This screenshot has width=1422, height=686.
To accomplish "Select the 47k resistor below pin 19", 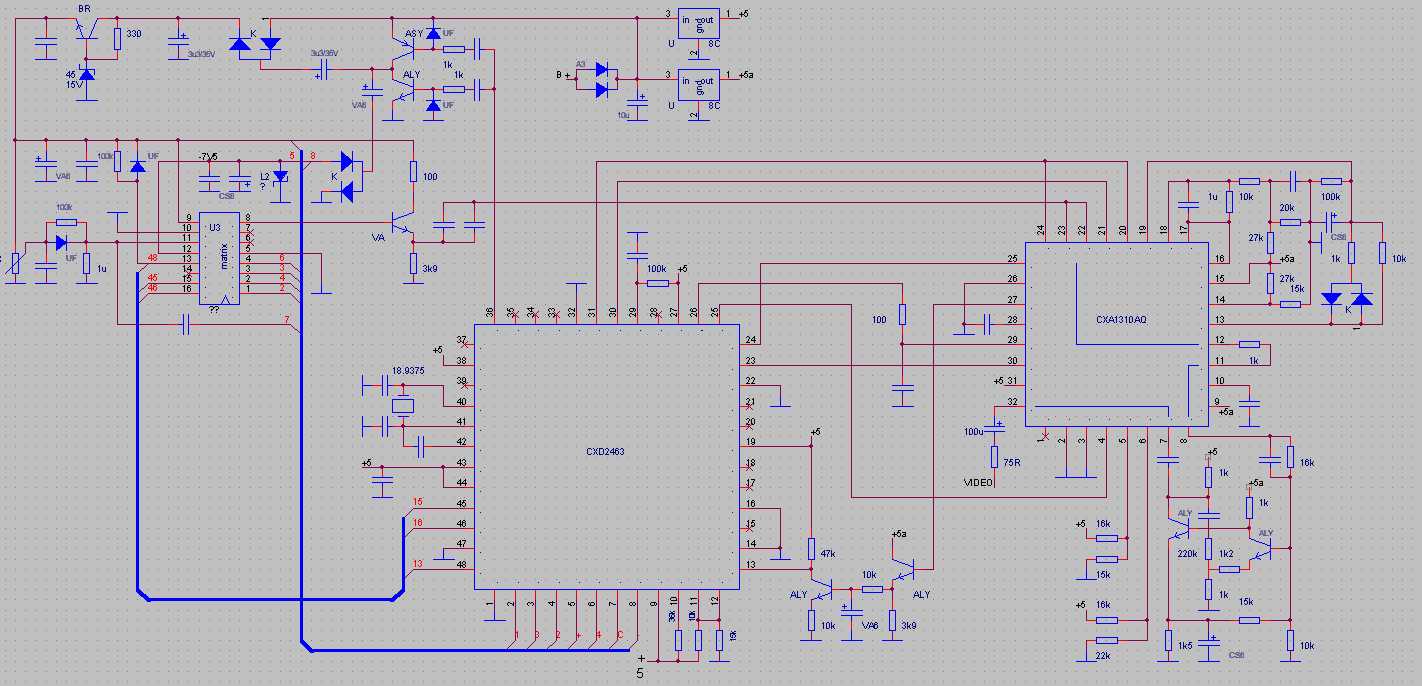I will pyautogui.click(x=812, y=551).
